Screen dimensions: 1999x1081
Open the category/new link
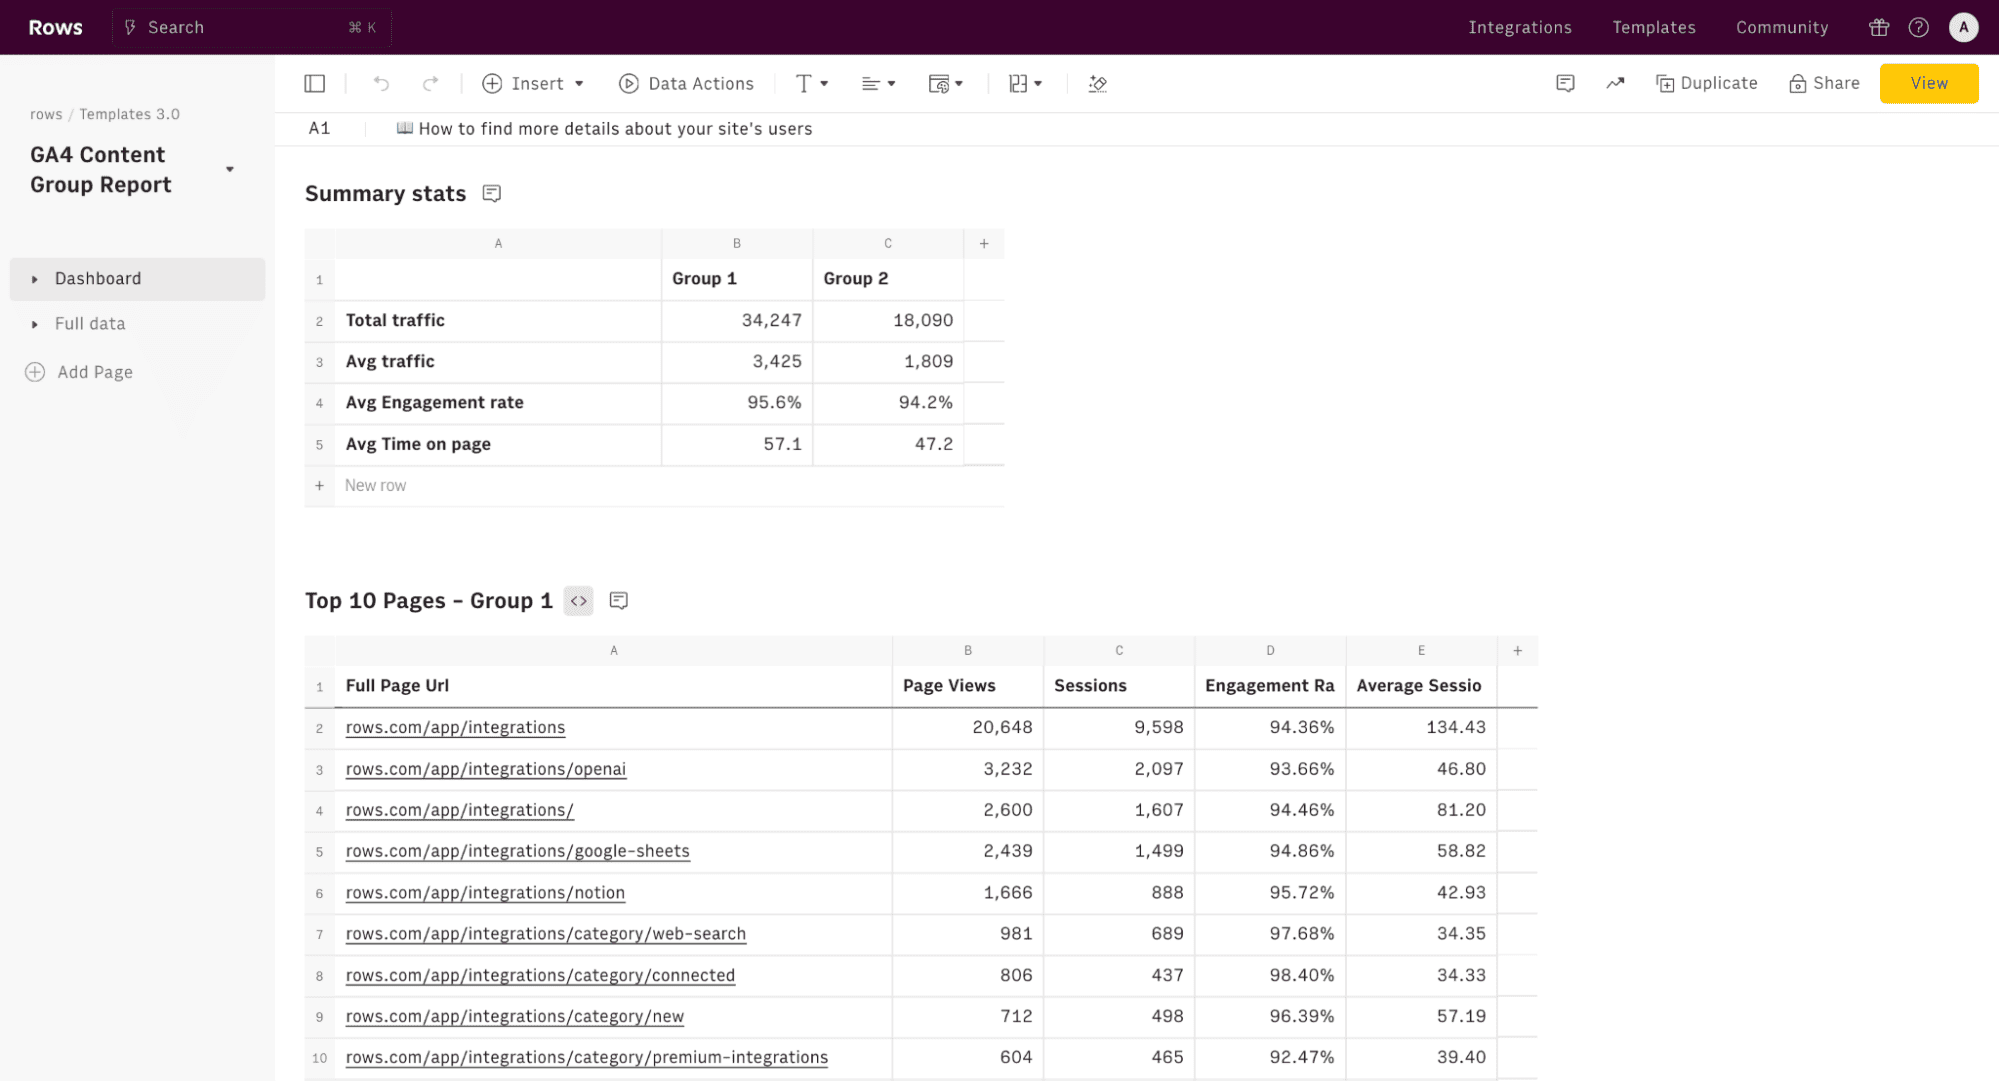[514, 1017]
